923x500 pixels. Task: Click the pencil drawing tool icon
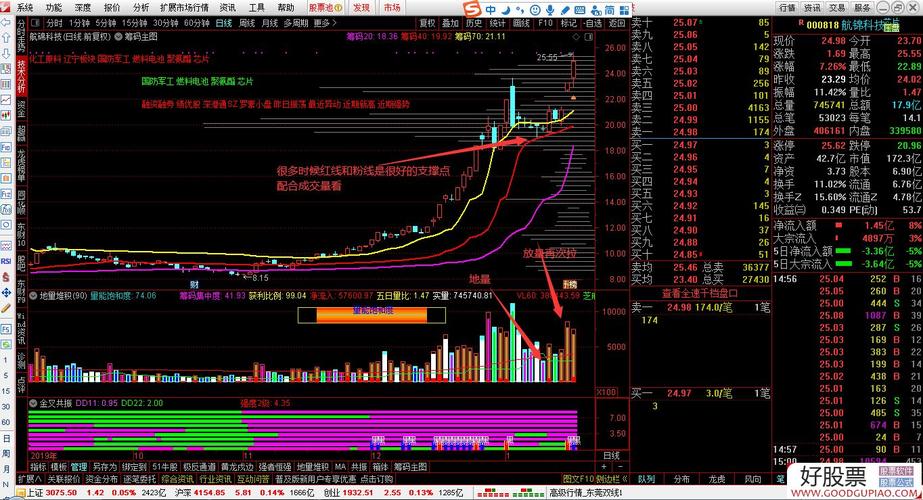click(x=6, y=308)
